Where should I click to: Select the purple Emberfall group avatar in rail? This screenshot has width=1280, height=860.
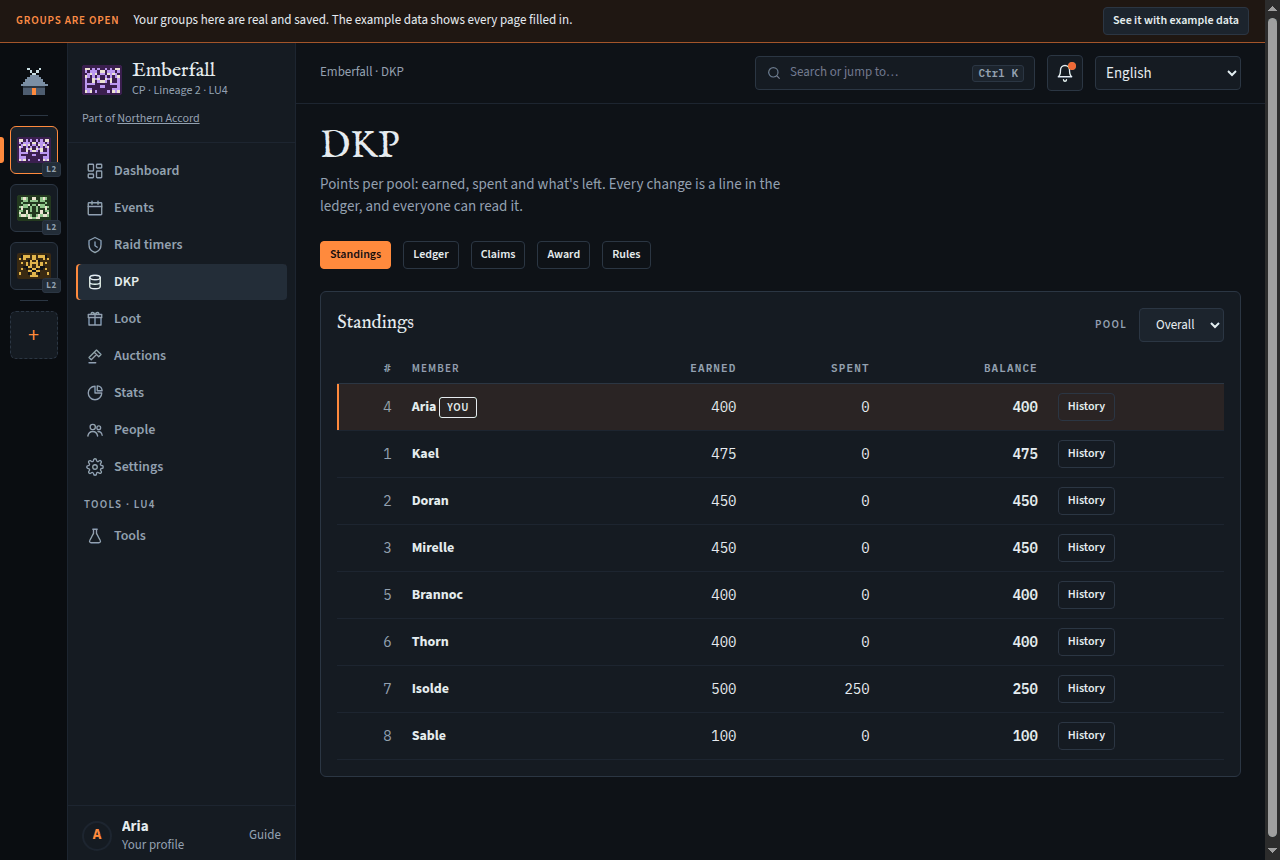click(x=34, y=150)
